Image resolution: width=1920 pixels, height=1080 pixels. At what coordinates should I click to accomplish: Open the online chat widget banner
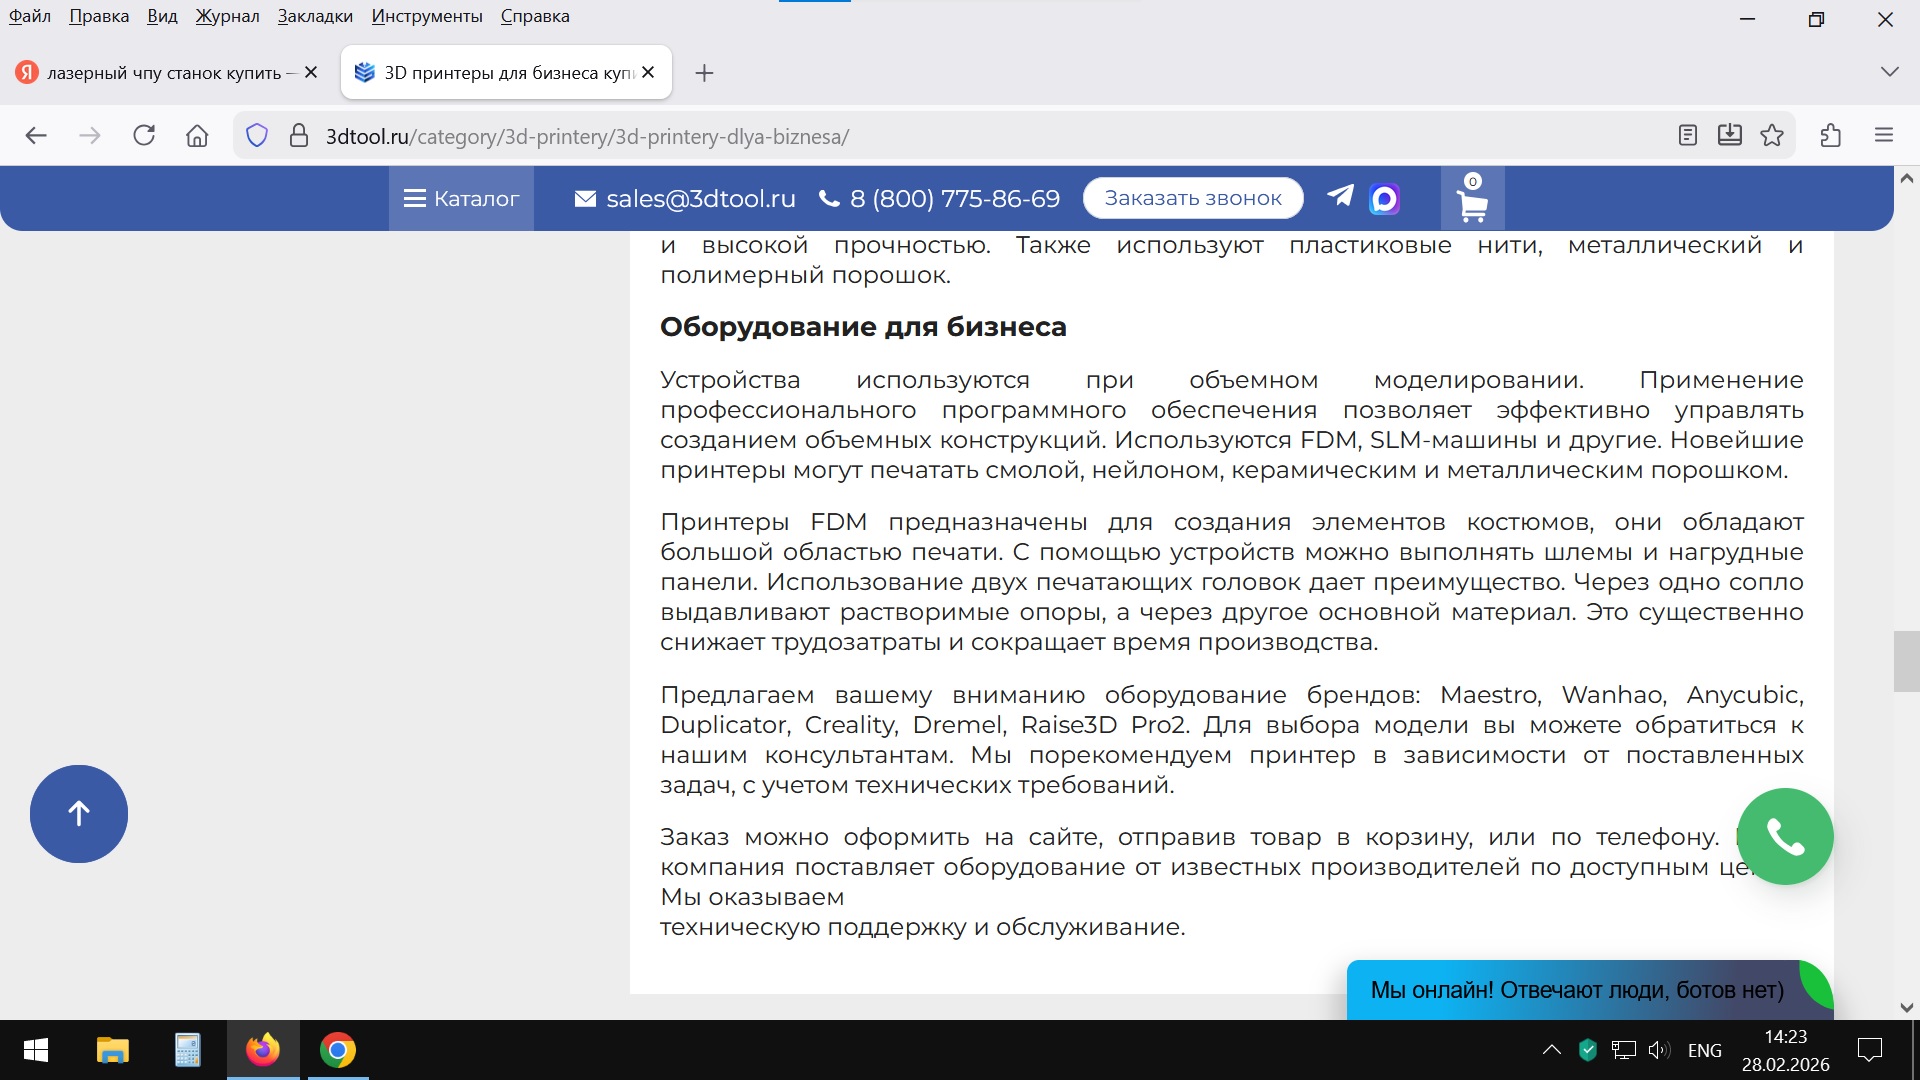pyautogui.click(x=1577, y=990)
